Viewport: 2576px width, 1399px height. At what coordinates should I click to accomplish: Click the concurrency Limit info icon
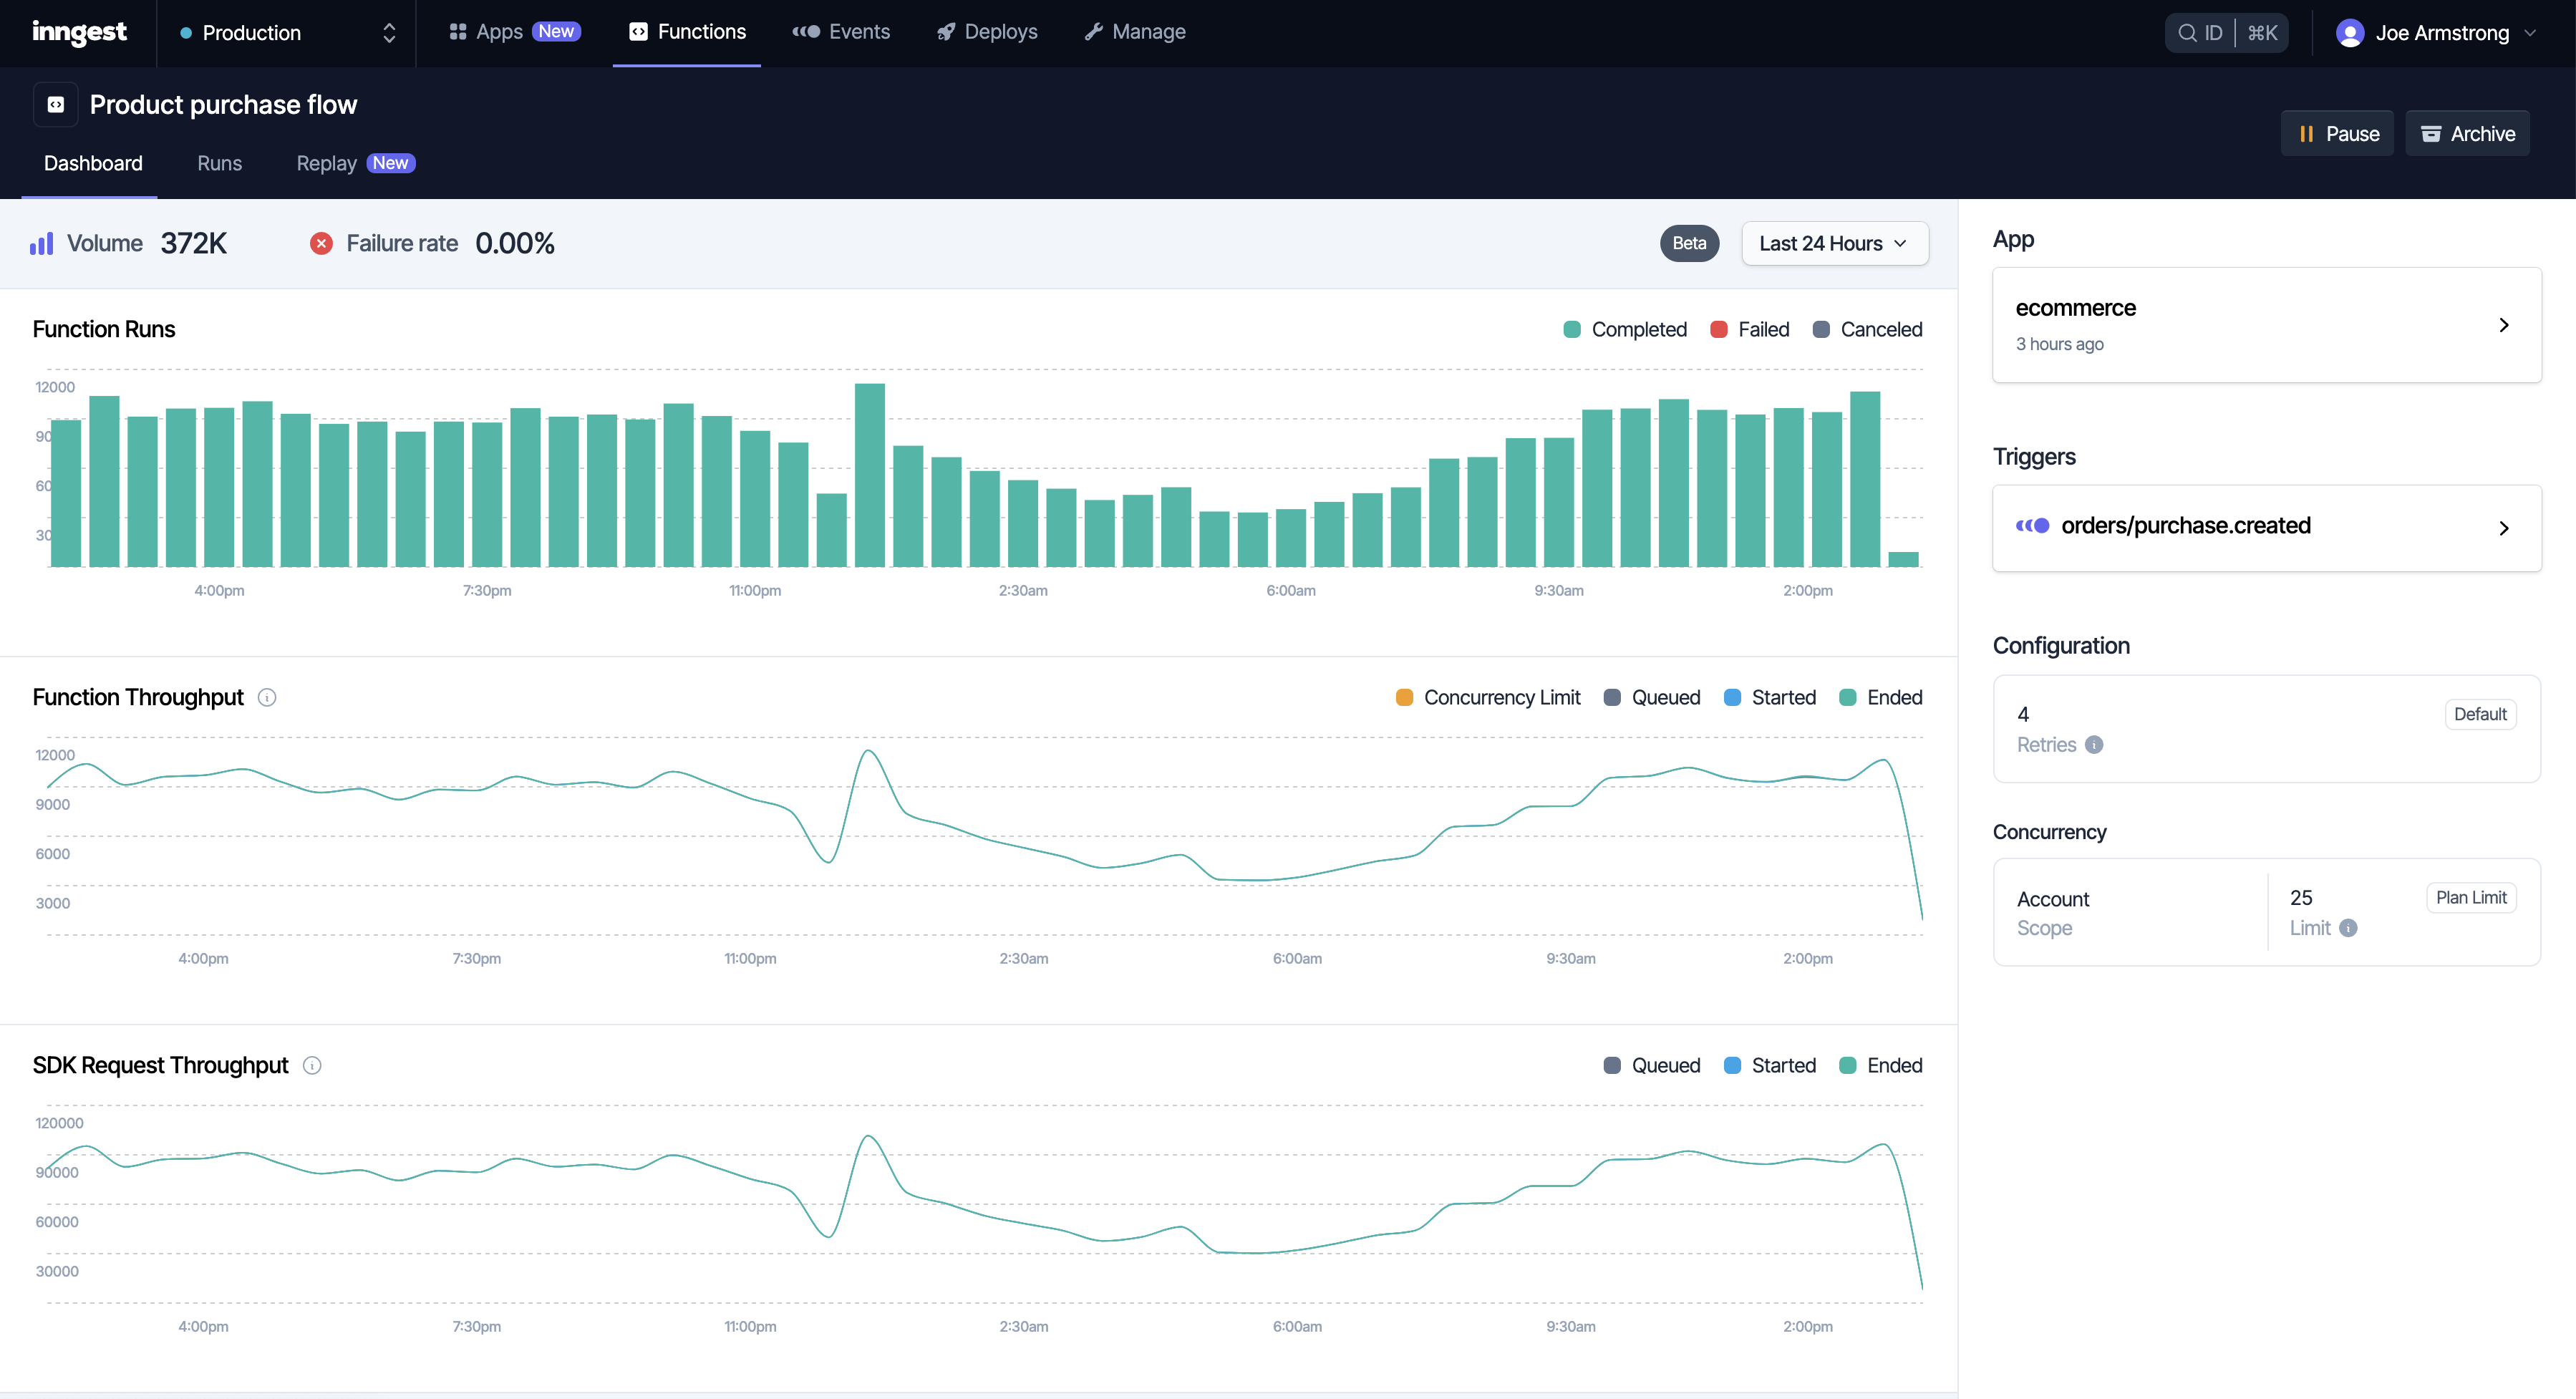coord(2349,928)
